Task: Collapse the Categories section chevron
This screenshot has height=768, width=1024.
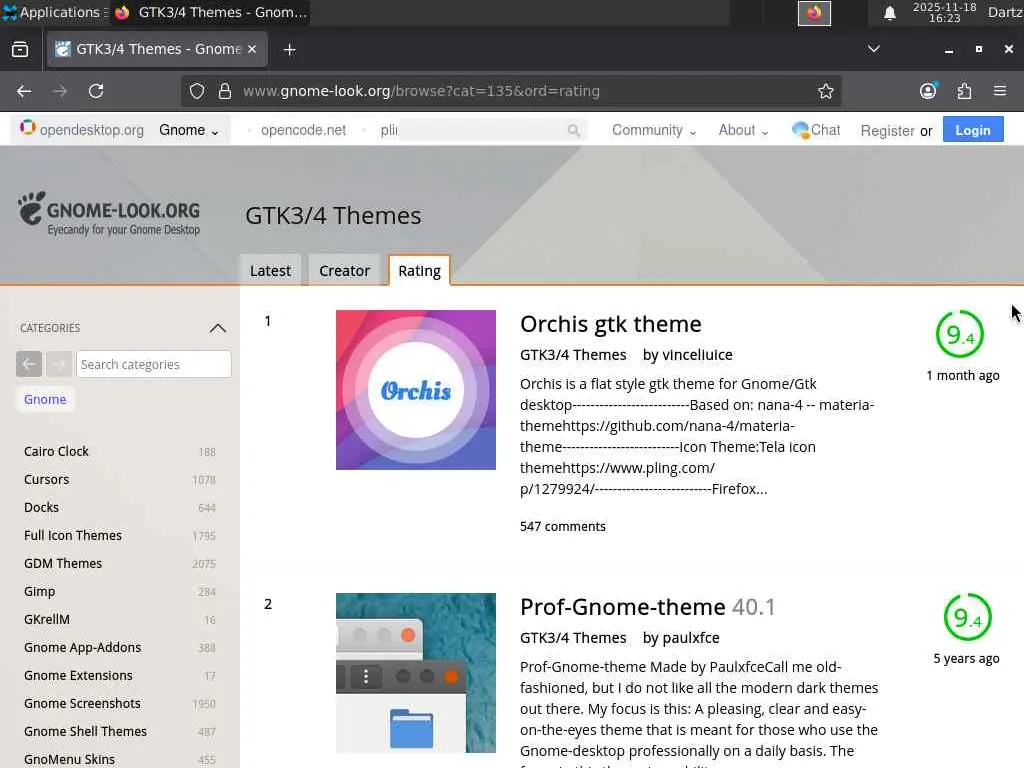Action: (217, 328)
